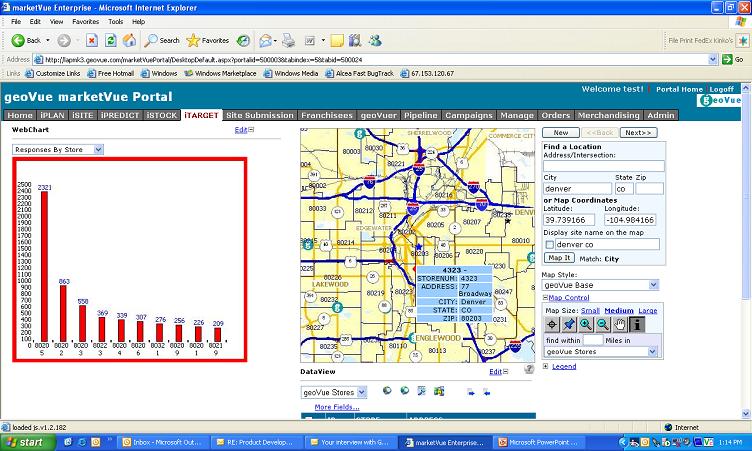Open find within geoVue Stores dropdown
This screenshot has width=752, height=451.
[652, 352]
